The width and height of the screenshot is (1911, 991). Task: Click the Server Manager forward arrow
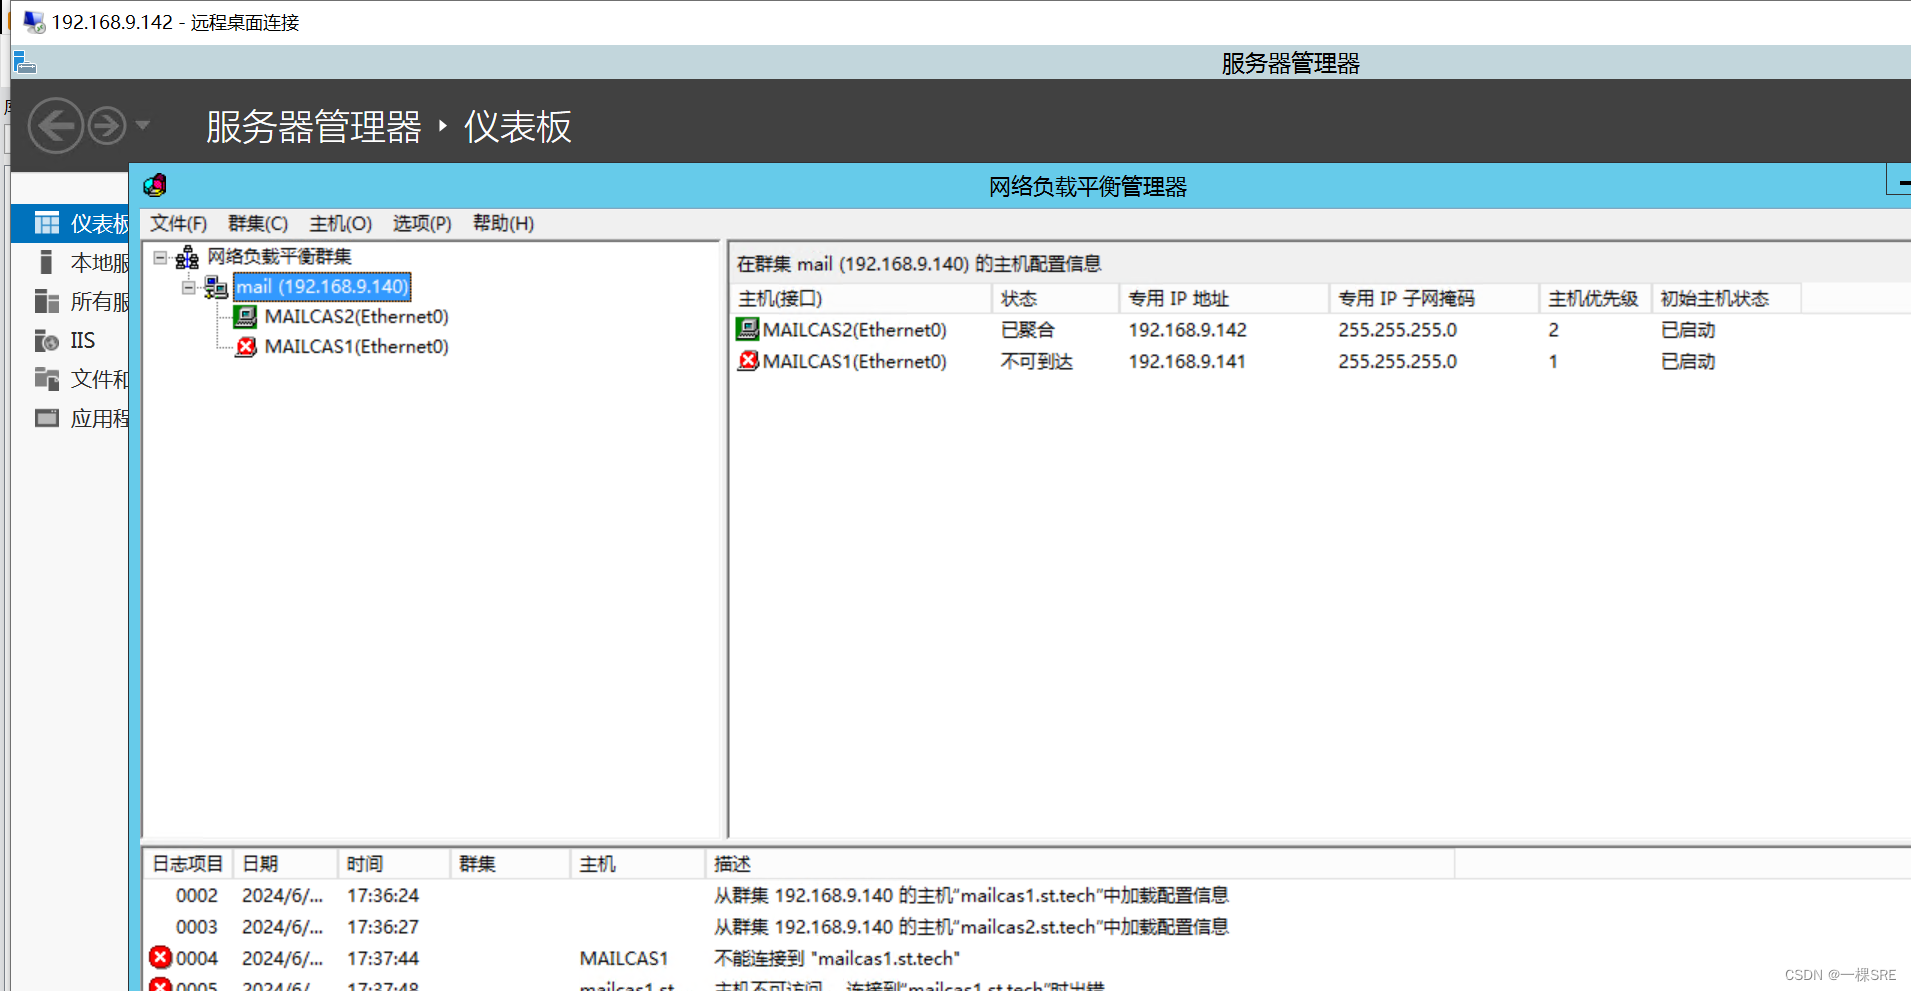tap(107, 126)
